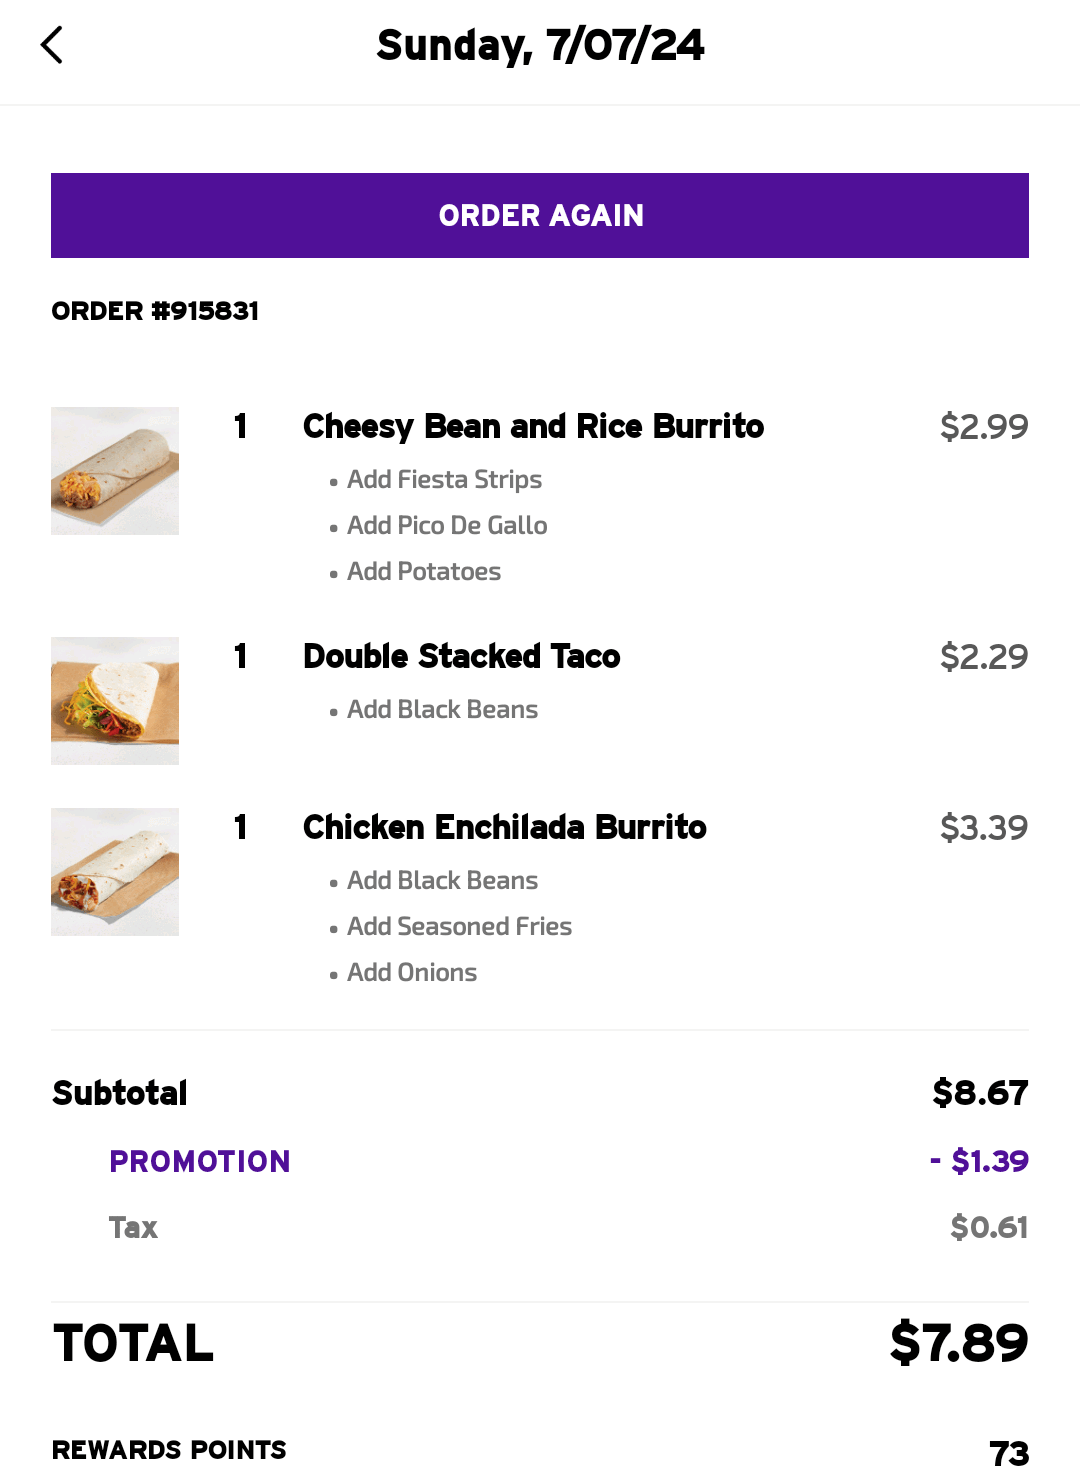The image size is (1080, 1475).
Task: Open the Cheesy Bean and Rice Burrito photo
Action: 115,471
